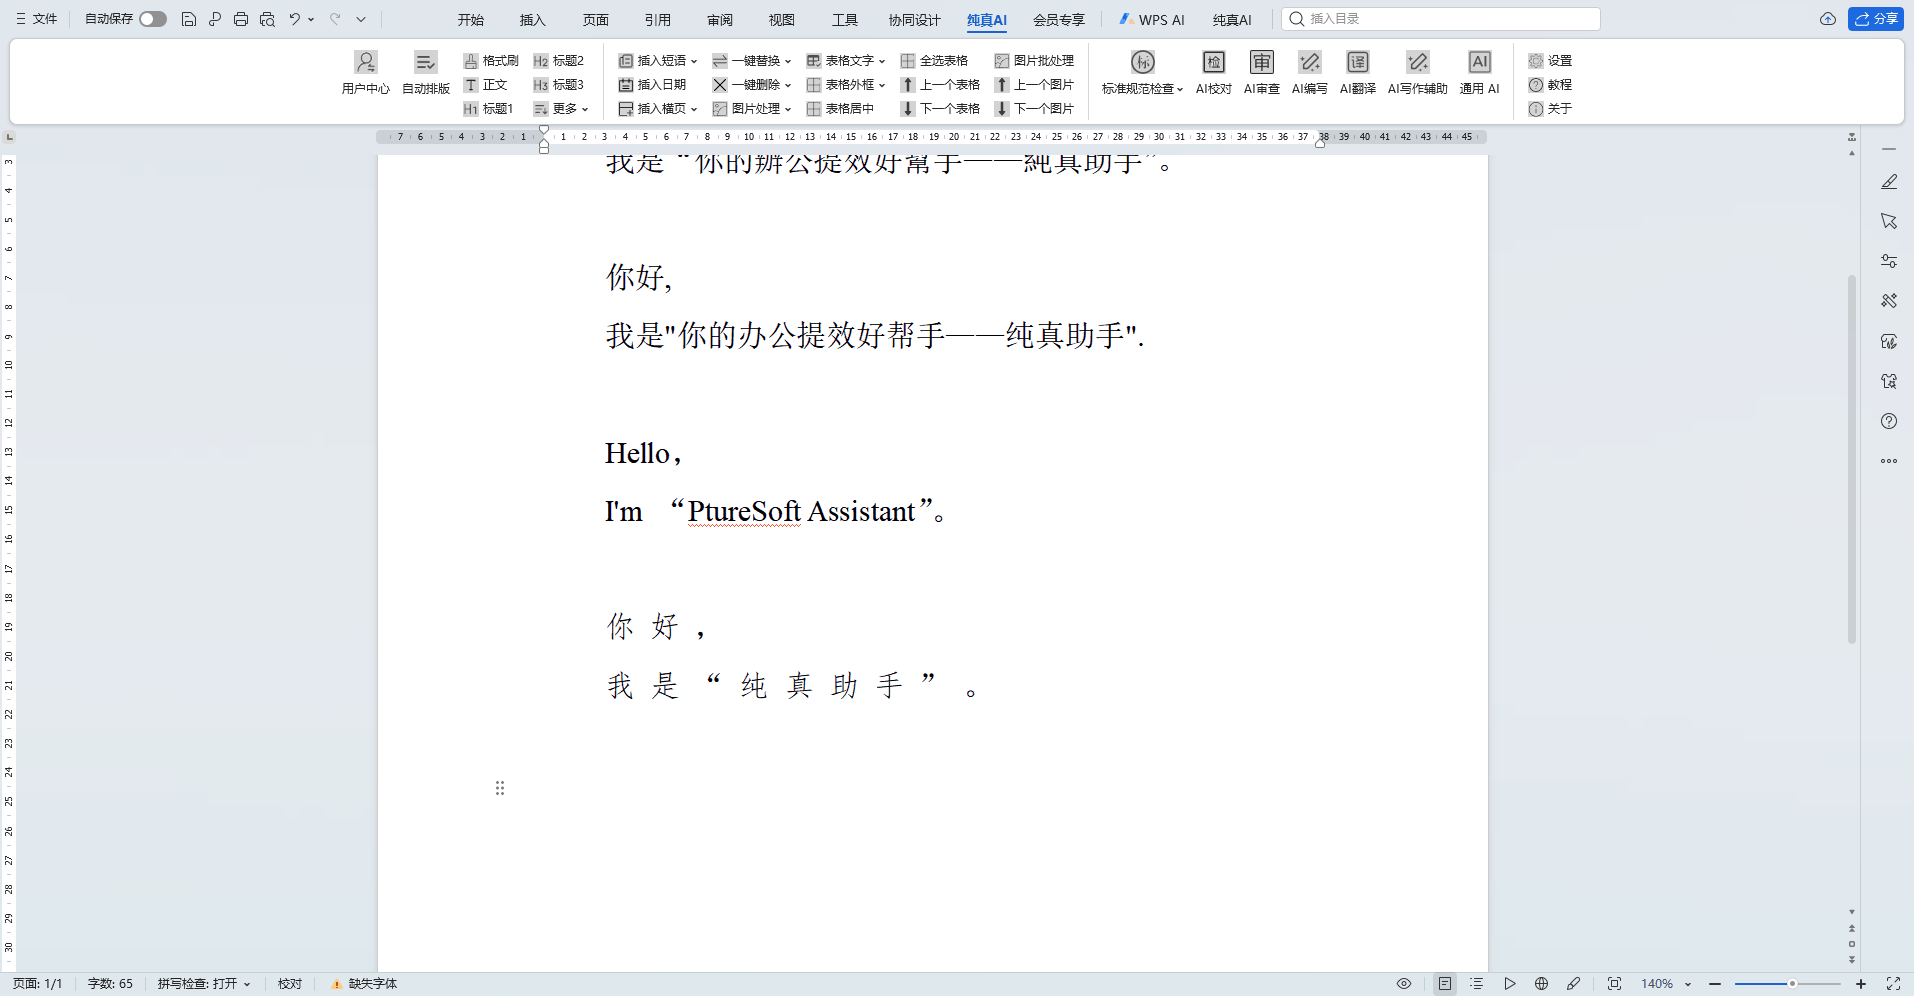Open the 插入横页 dropdown
1914x996 pixels.
pos(658,109)
